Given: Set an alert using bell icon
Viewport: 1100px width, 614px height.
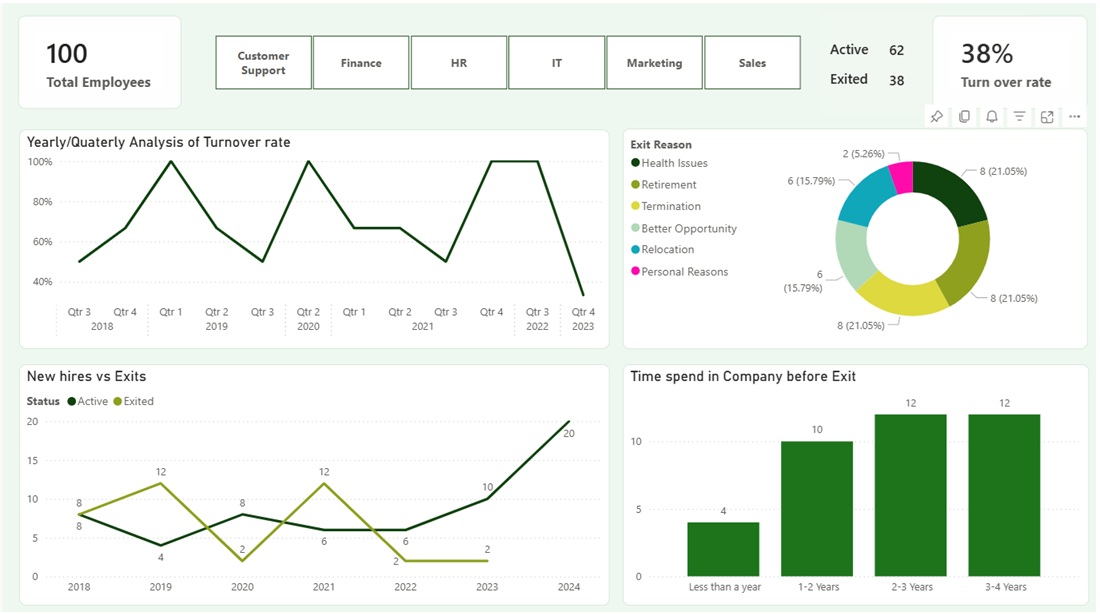Looking at the screenshot, I should pos(991,117).
